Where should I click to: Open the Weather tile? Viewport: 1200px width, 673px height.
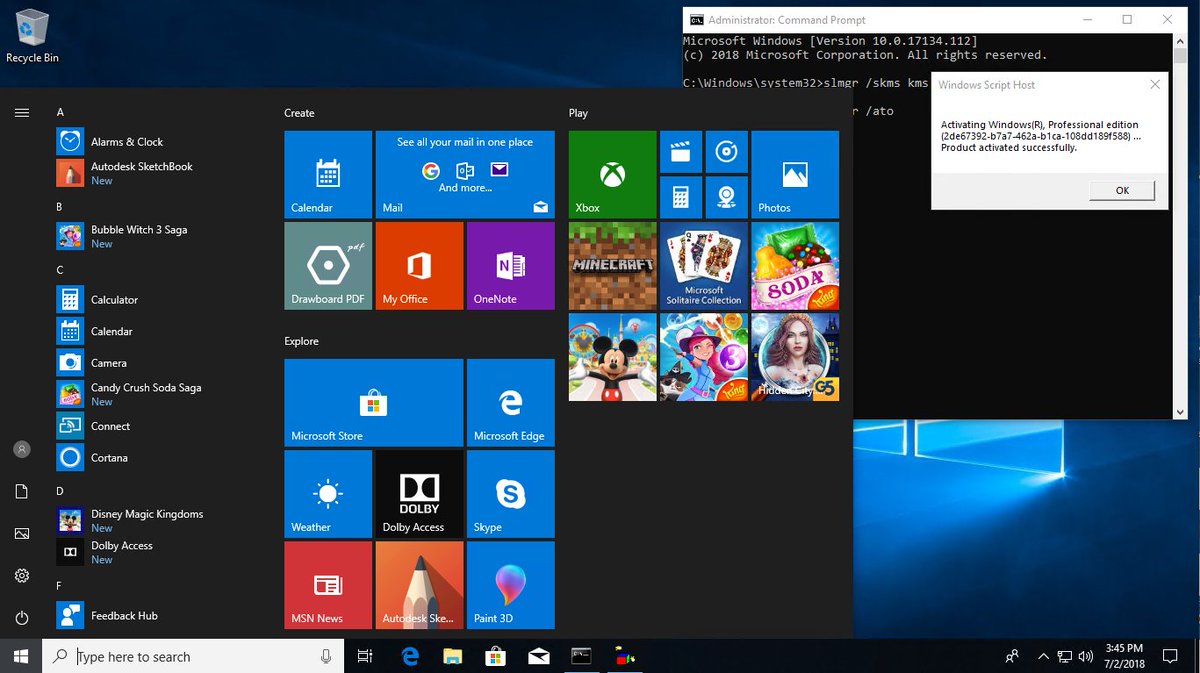(x=328, y=494)
